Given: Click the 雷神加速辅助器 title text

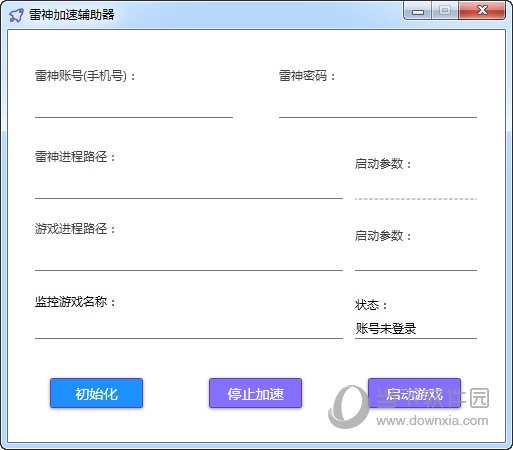Looking at the screenshot, I should 72,15.
